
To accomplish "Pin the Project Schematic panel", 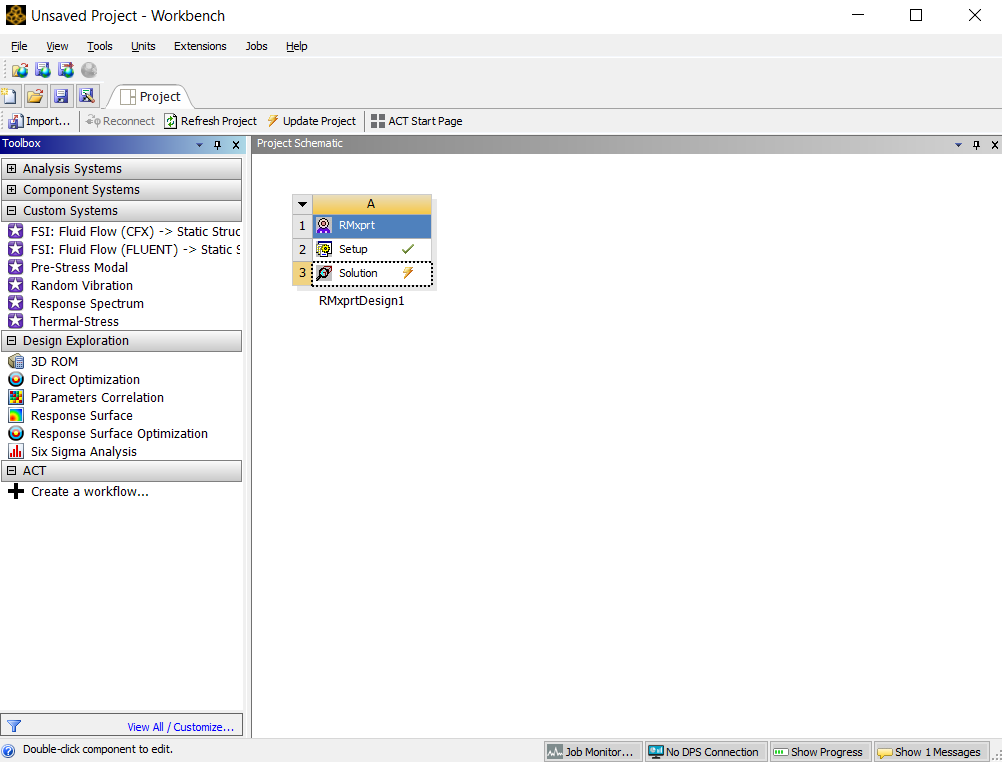I will tap(976, 145).
